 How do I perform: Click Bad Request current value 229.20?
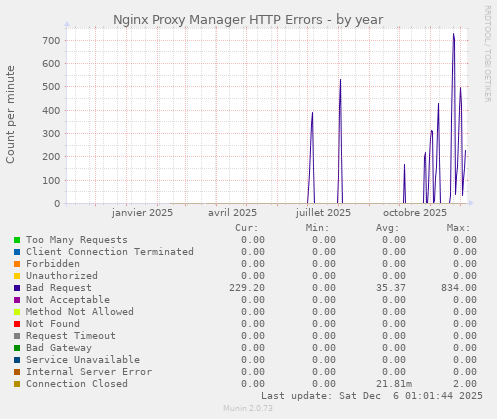click(247, 288)
